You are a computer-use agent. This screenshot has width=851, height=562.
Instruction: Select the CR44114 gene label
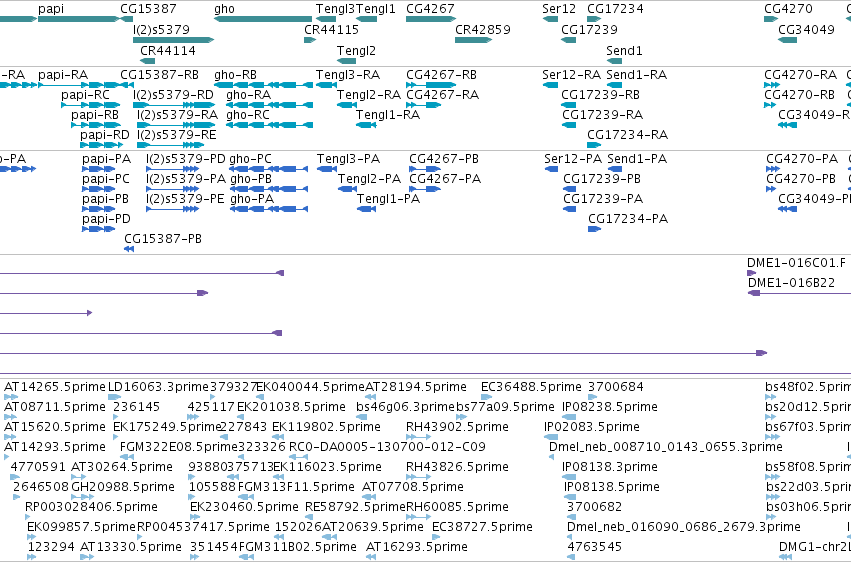coord(168,50)
